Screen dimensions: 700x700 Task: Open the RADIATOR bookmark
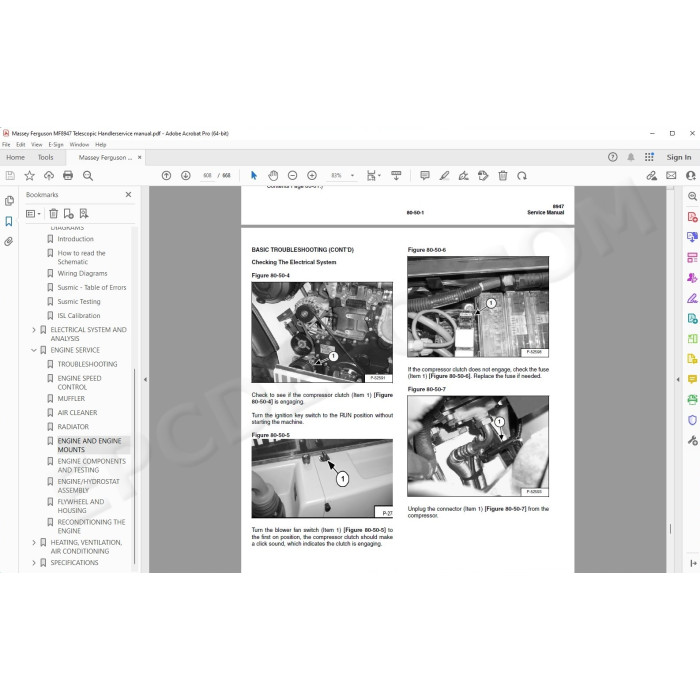point(73,427)
